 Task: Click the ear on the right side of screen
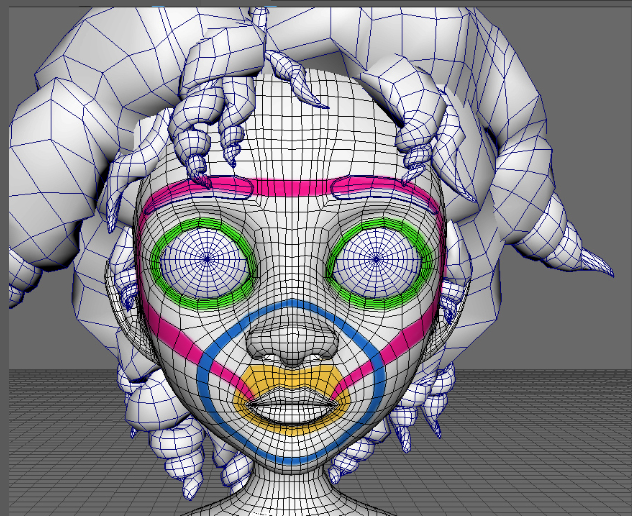tap(453, 295)
